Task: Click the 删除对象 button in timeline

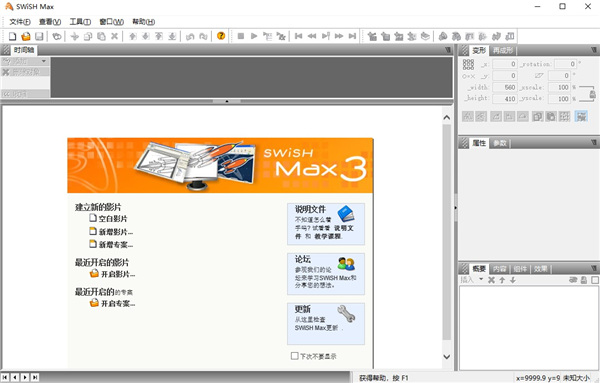Action: 25,72
